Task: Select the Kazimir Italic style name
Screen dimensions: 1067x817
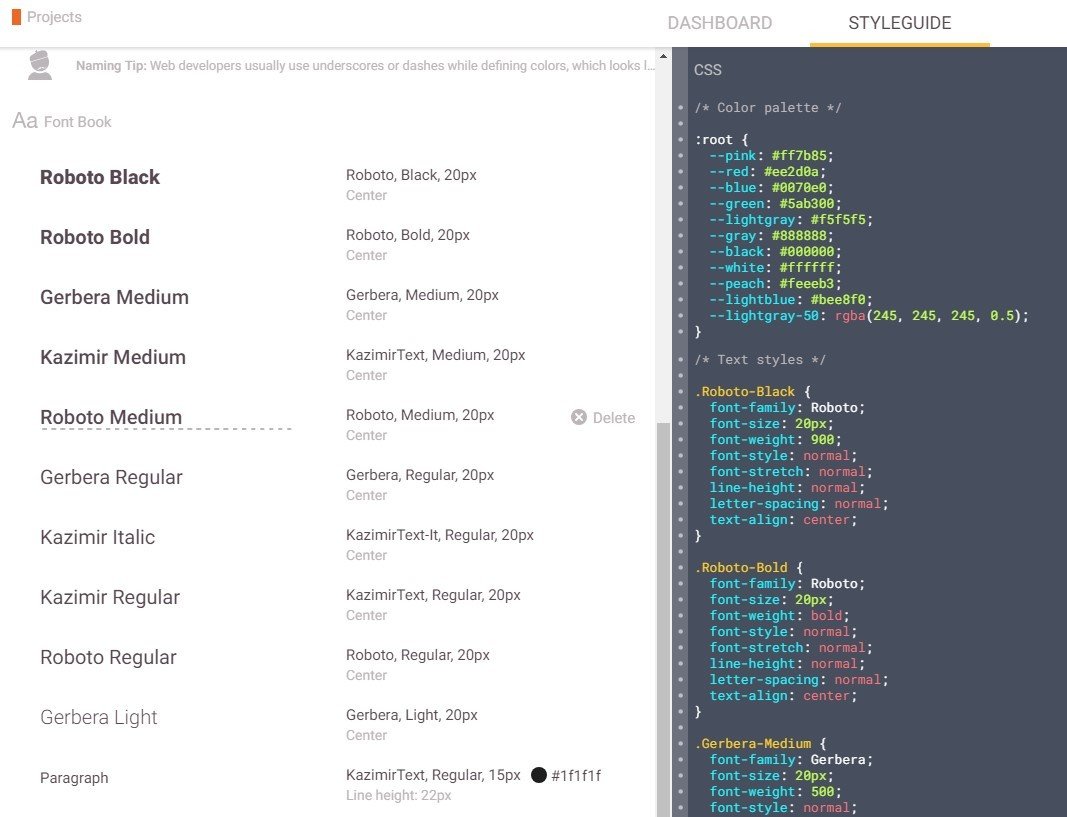Action: [97, 537]
